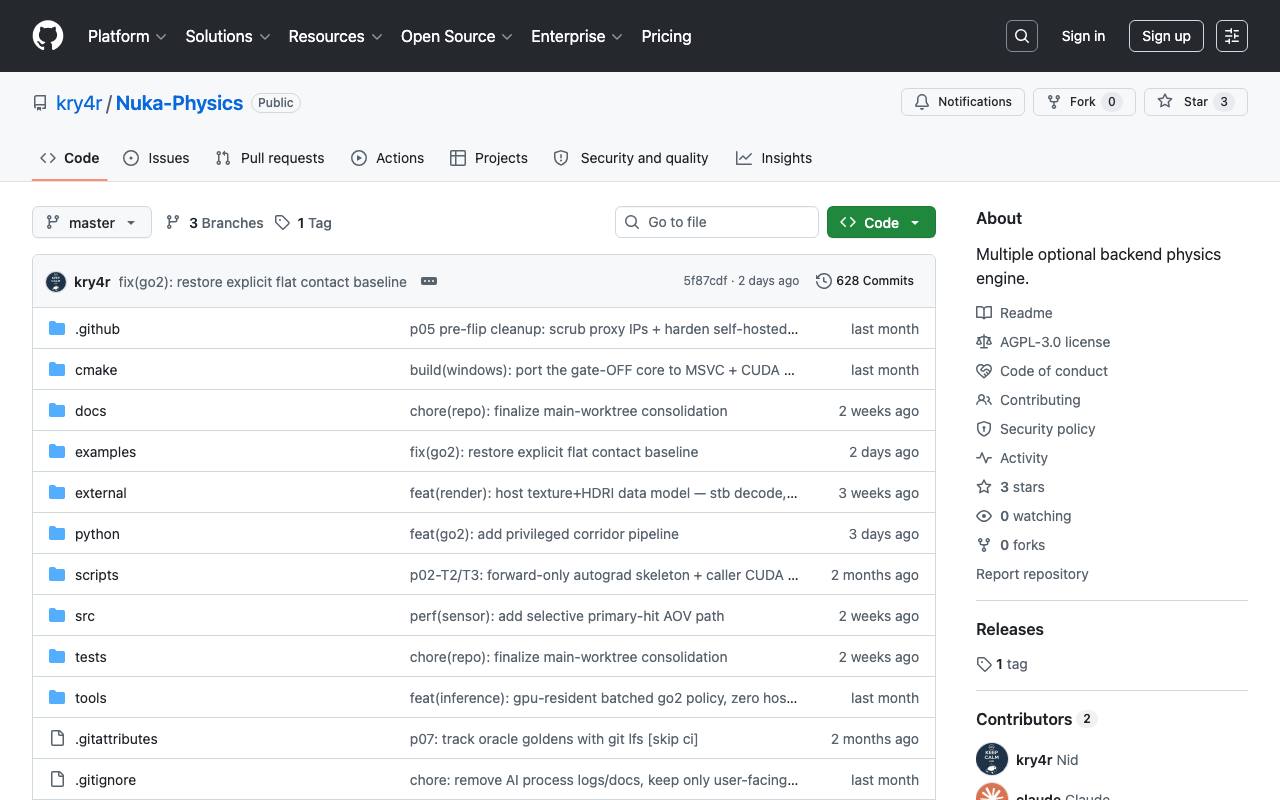Screen dimensions: 1280x800
Task: Click the .gitattributes file icon
Action: (57, 738)
